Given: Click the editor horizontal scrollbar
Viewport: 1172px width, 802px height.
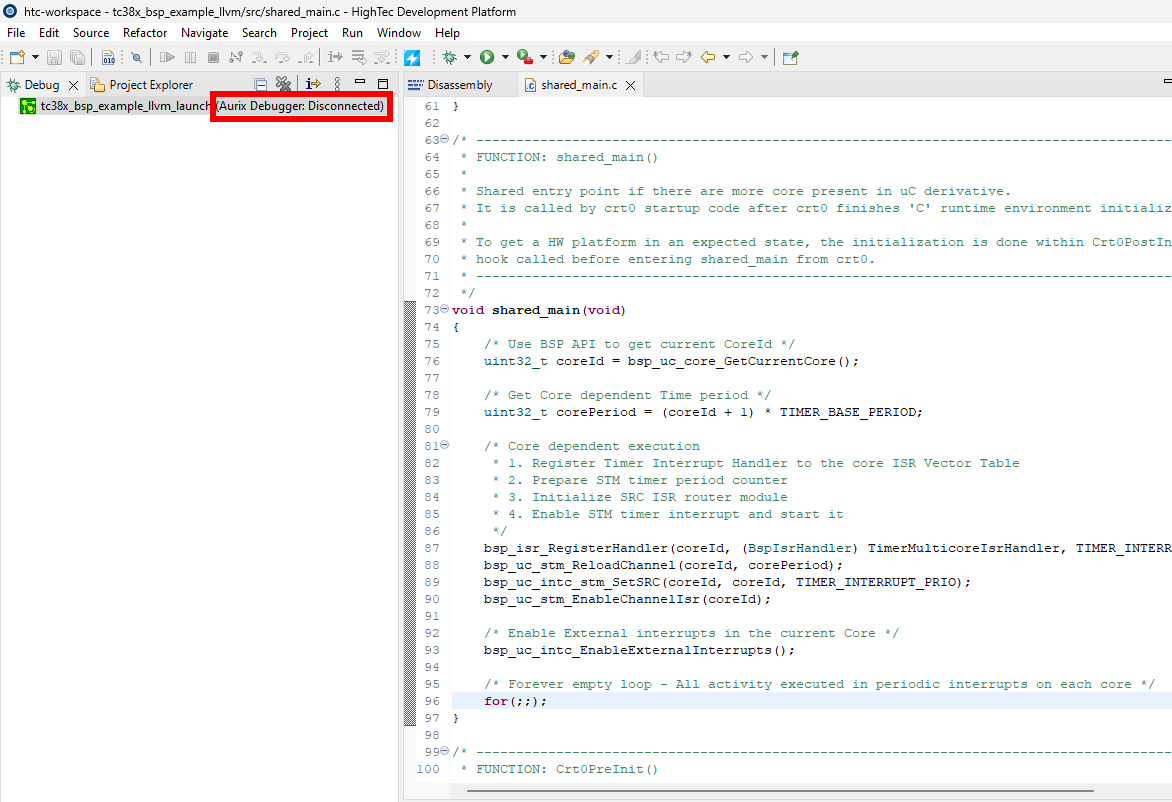Looking at the screenshot, I should [800, 790].
